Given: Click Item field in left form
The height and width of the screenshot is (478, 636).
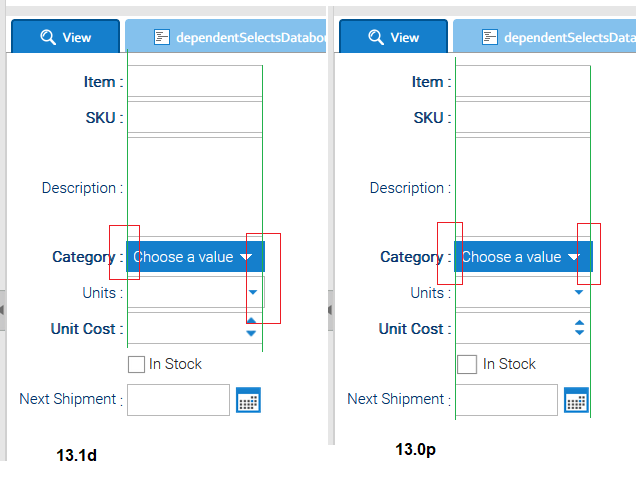Looking at the screenshot, I should tap(195, 81).
